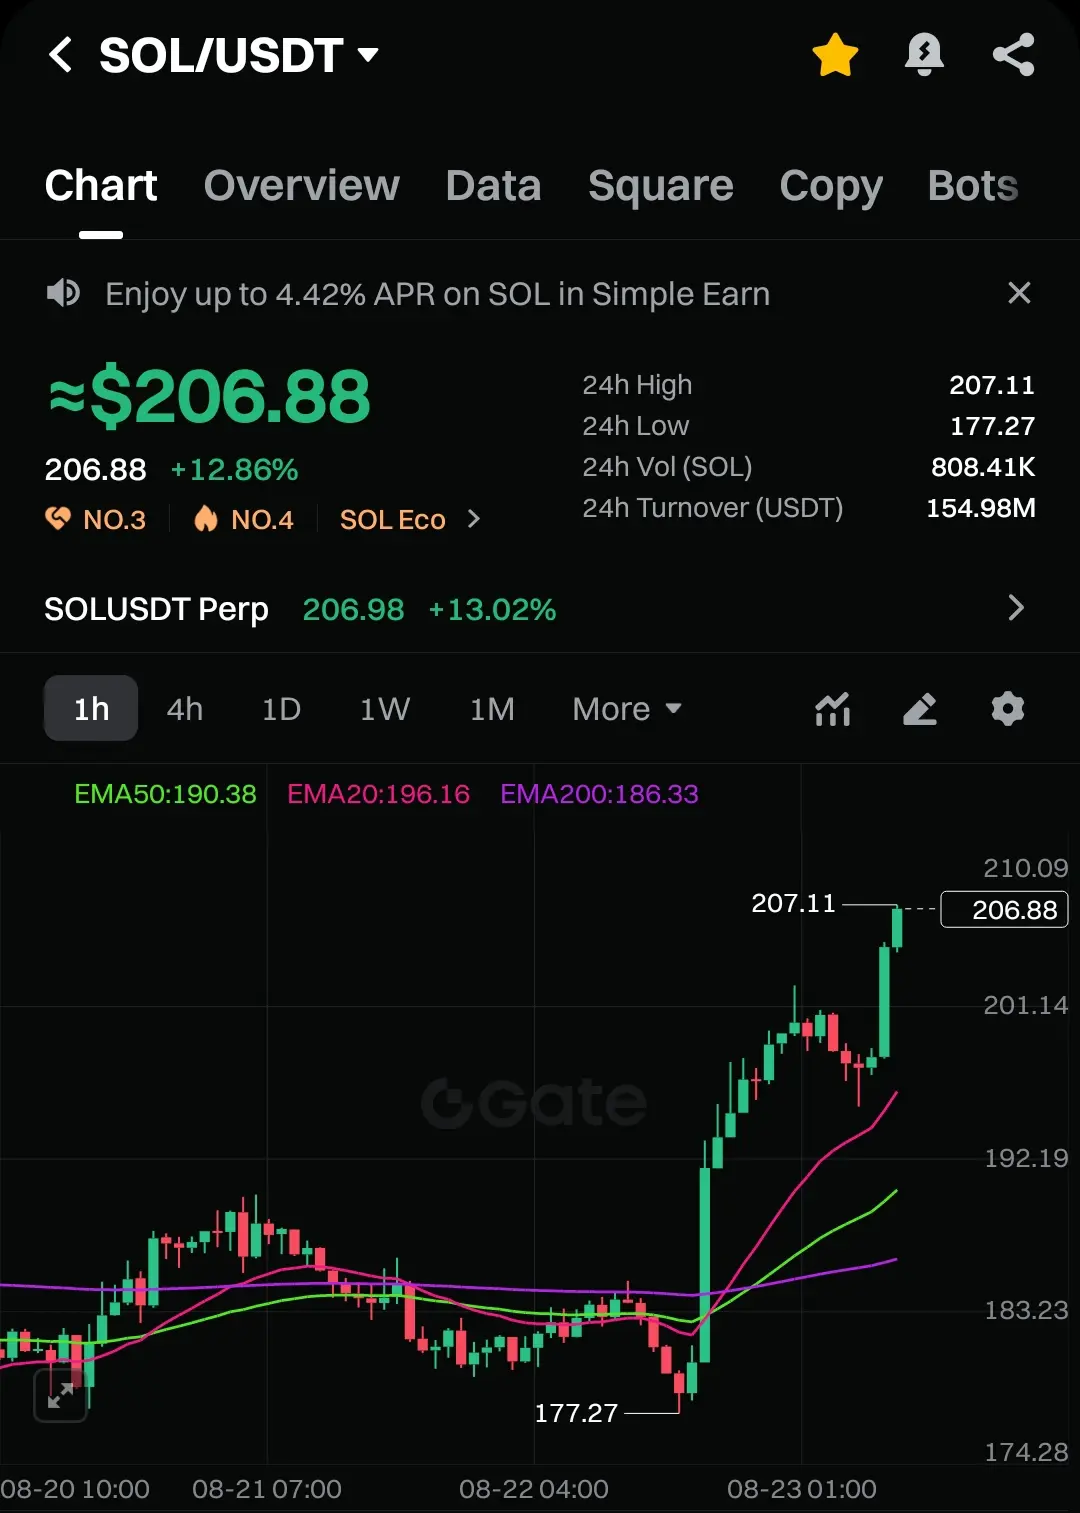Open the Square tab

[x=661, y=186]
